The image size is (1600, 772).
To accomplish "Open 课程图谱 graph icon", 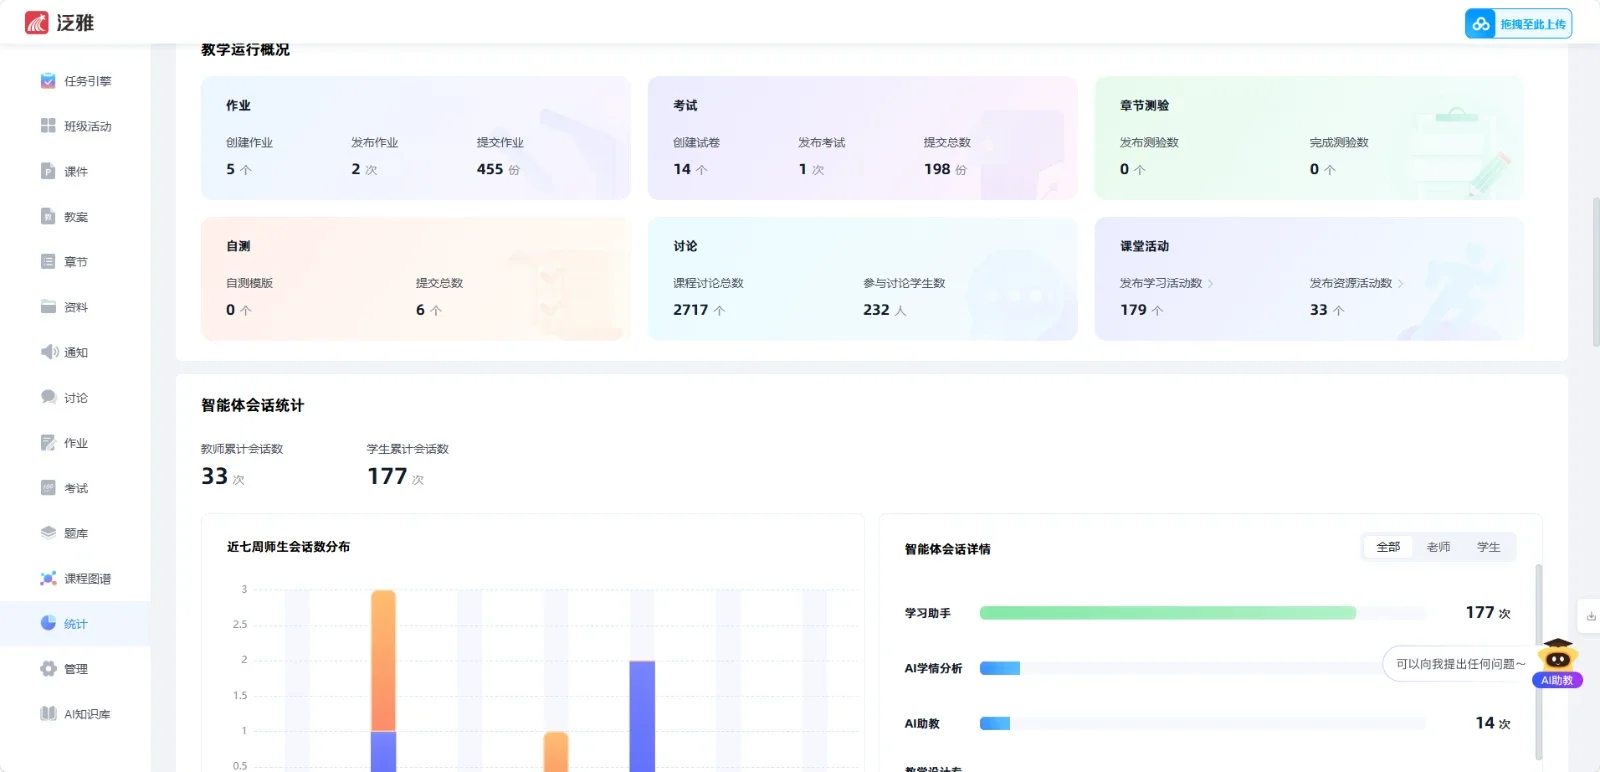I will [x=48, y=578].
